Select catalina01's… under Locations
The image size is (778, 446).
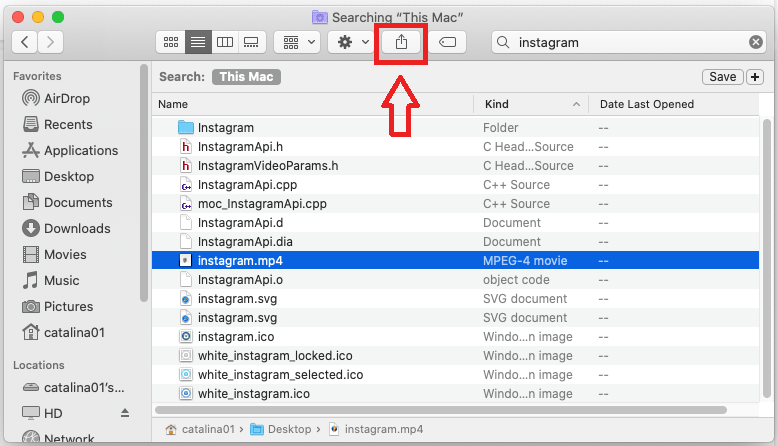pos(73,387)
